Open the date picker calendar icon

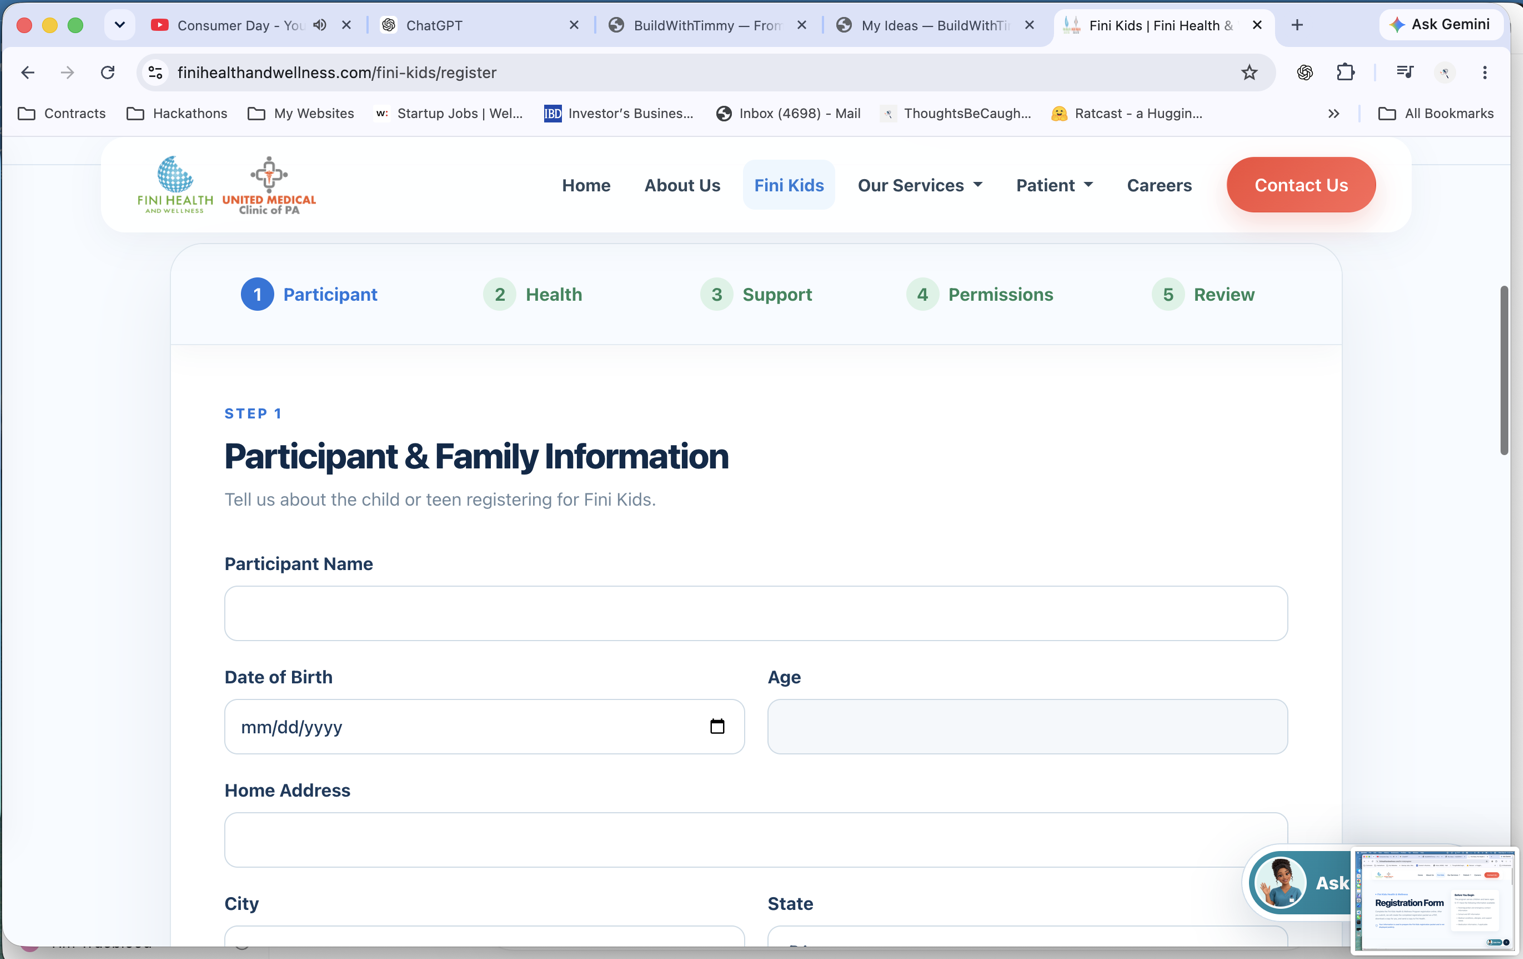tap(717, 726)
